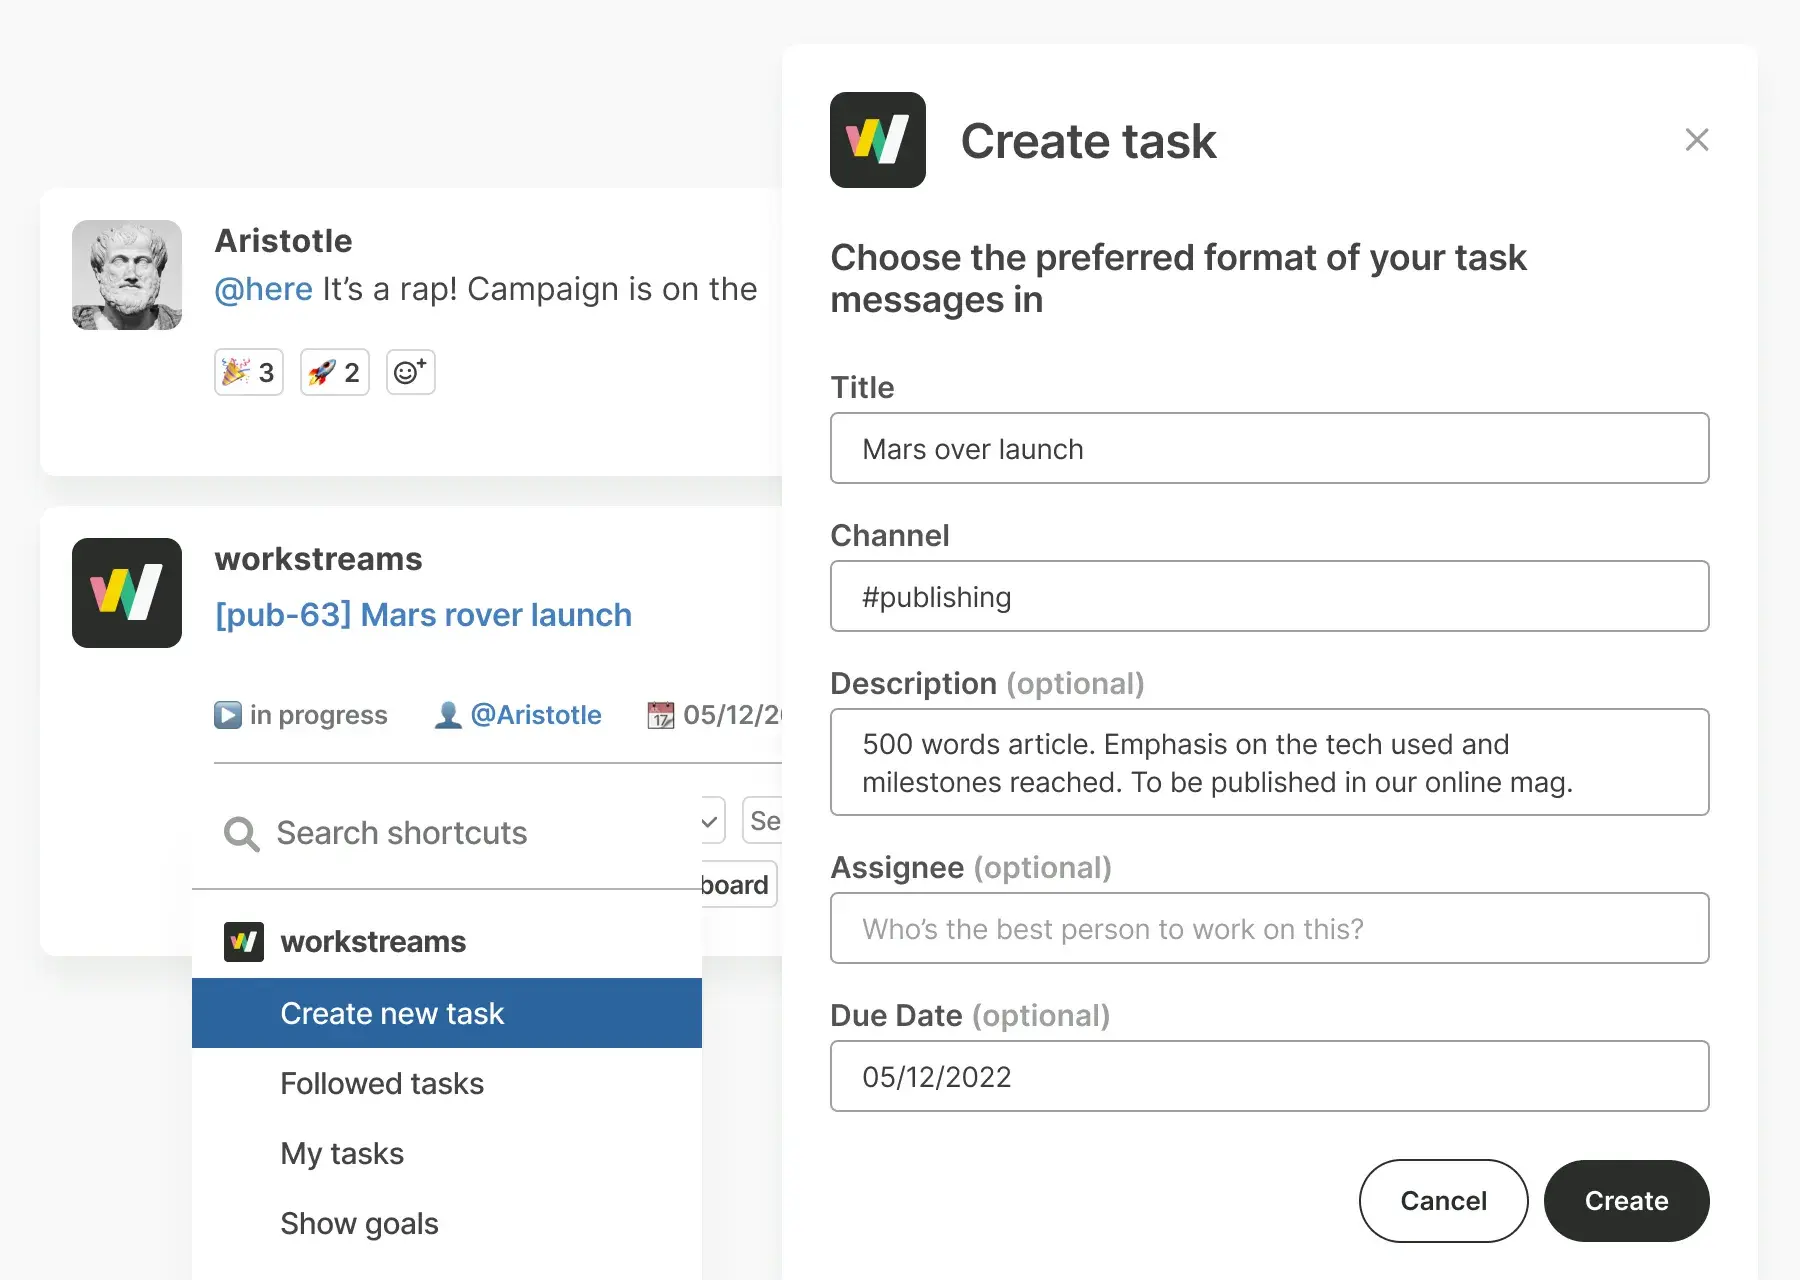Click the in progress status icon

(x=228, y=714)
